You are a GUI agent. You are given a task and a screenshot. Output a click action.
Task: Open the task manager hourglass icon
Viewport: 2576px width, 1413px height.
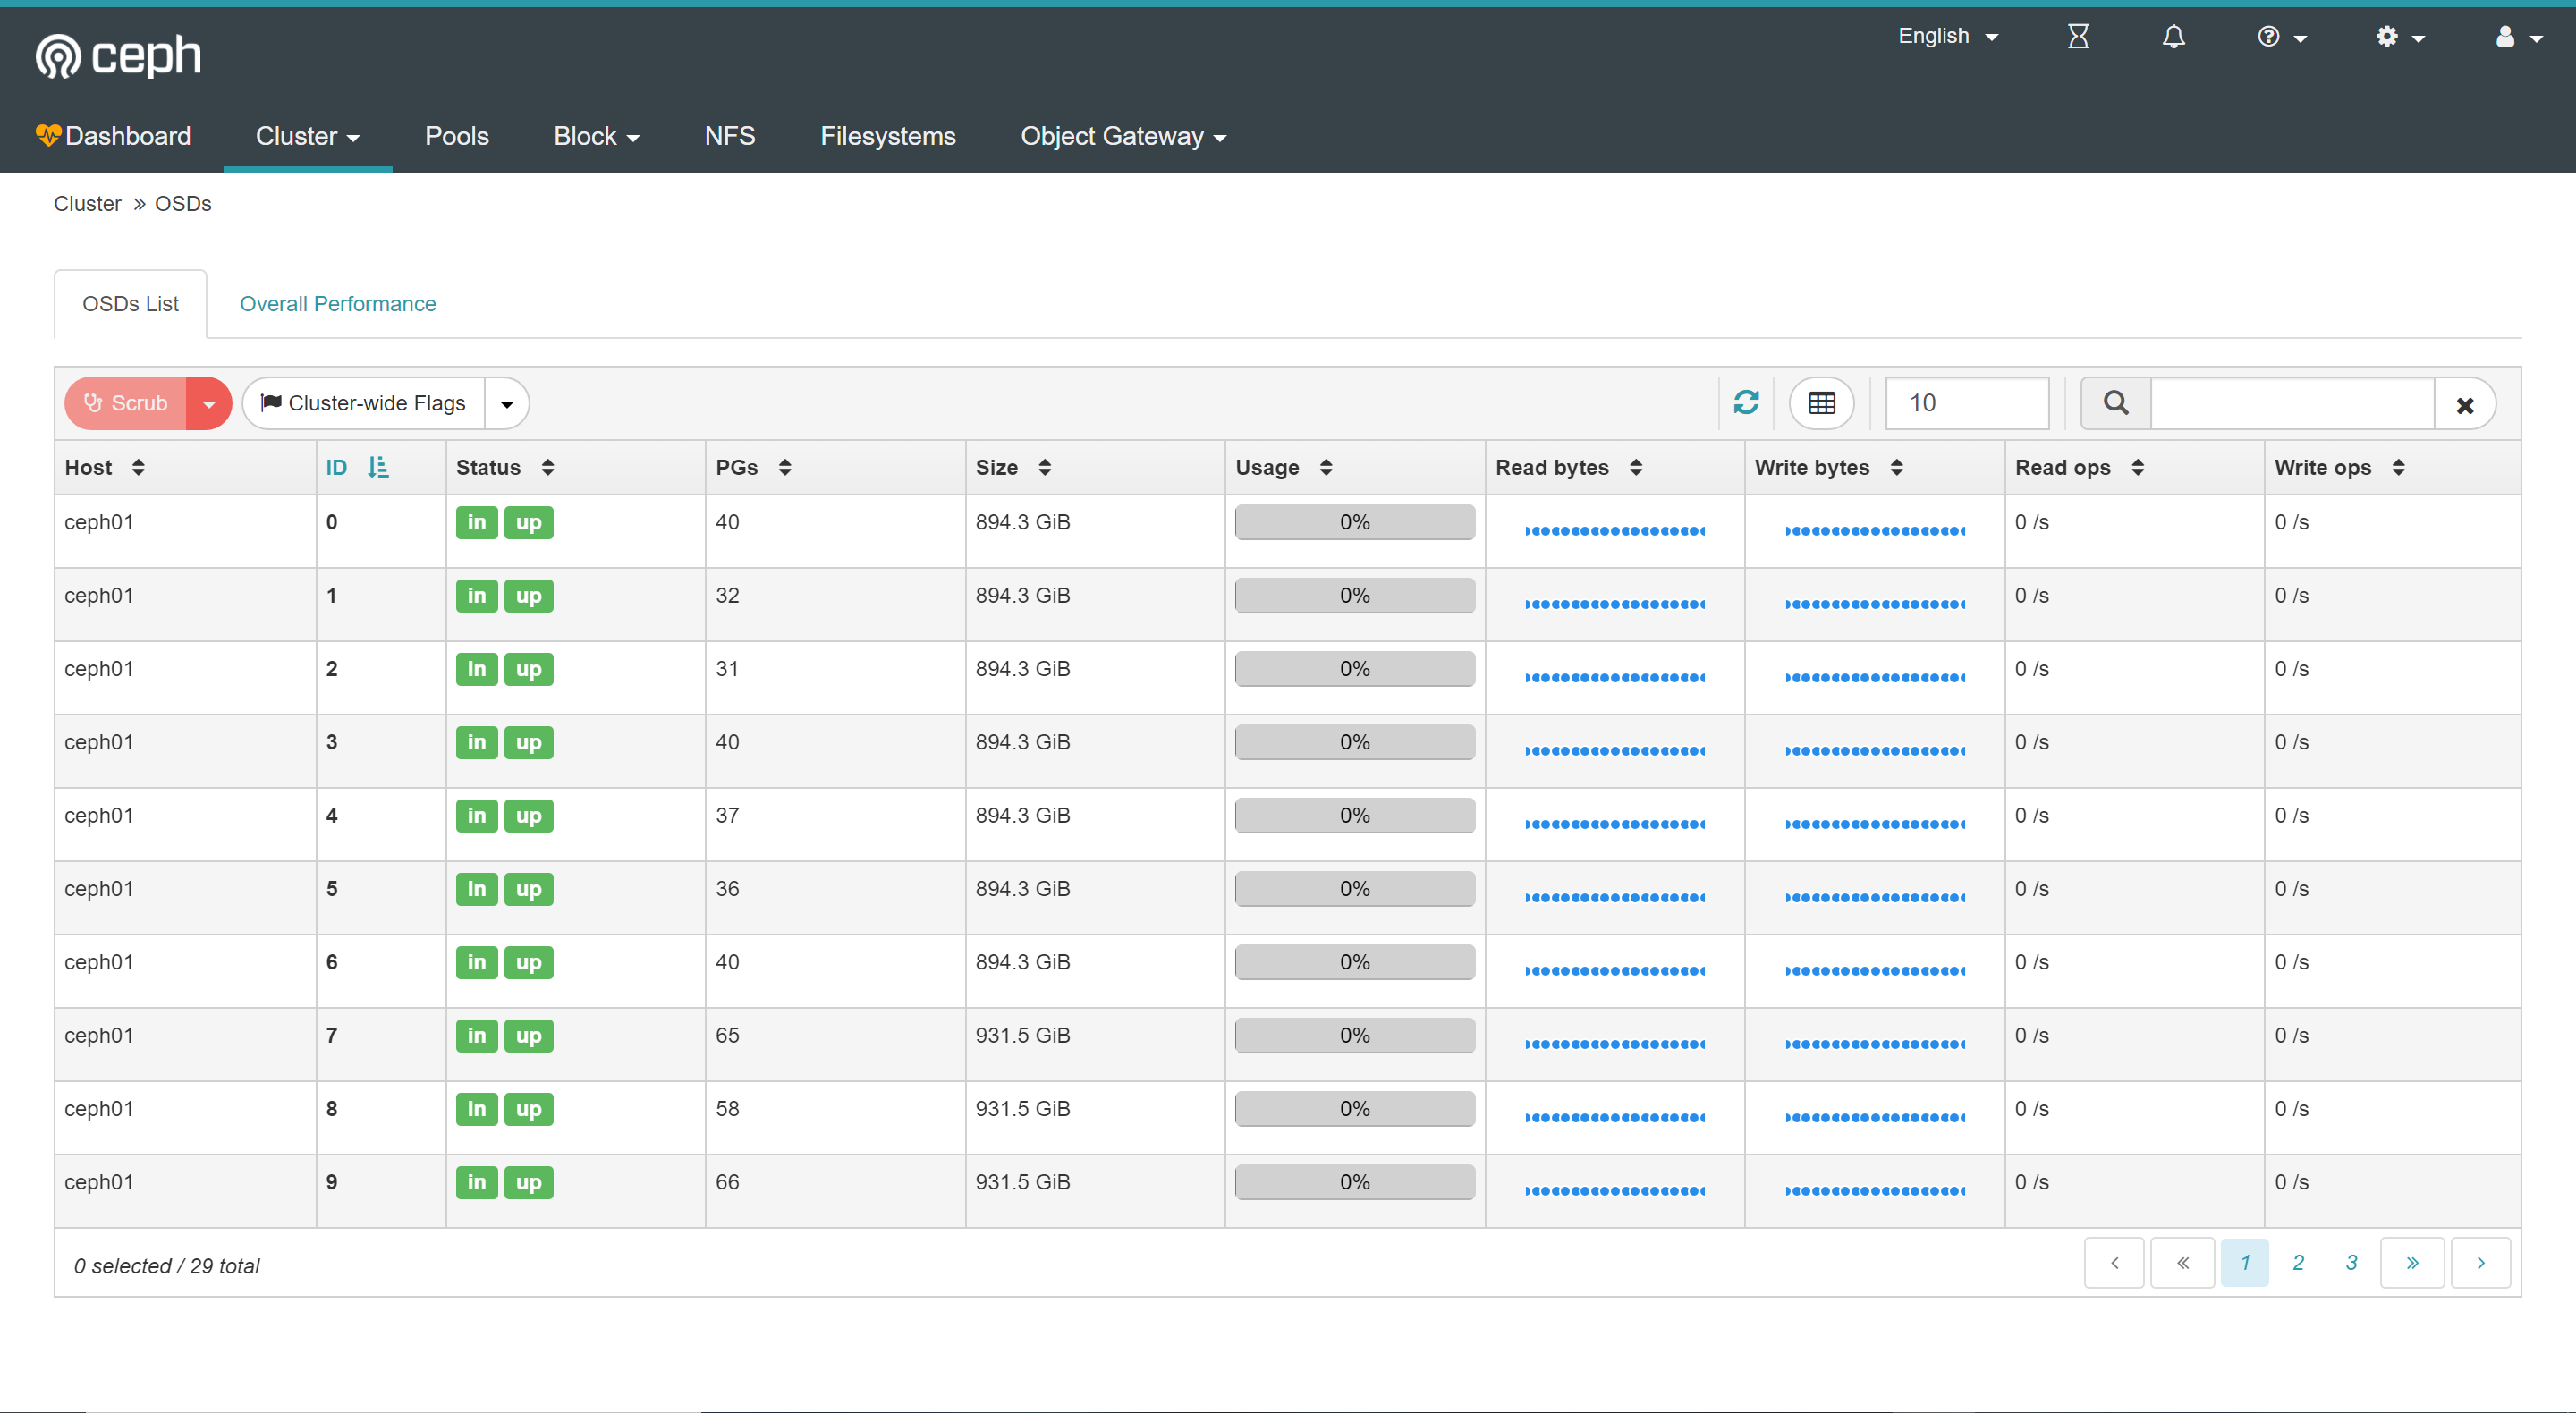(x=2078, y=37)
